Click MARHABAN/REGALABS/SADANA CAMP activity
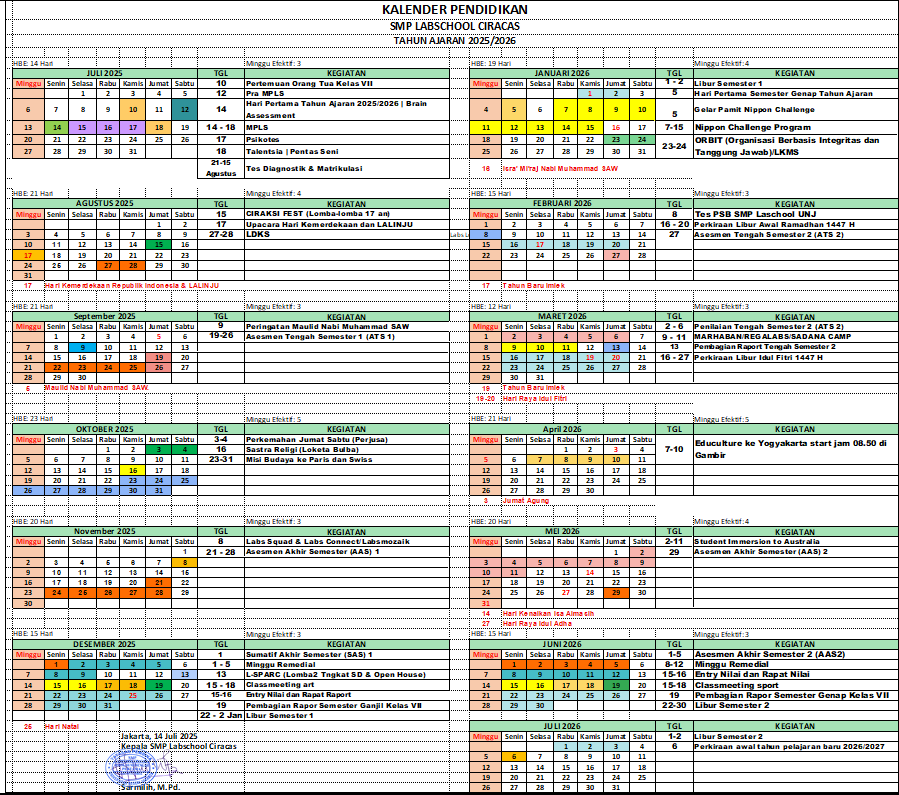The width and height of the screenshot is (899, 795). click(x=766, y=336)
